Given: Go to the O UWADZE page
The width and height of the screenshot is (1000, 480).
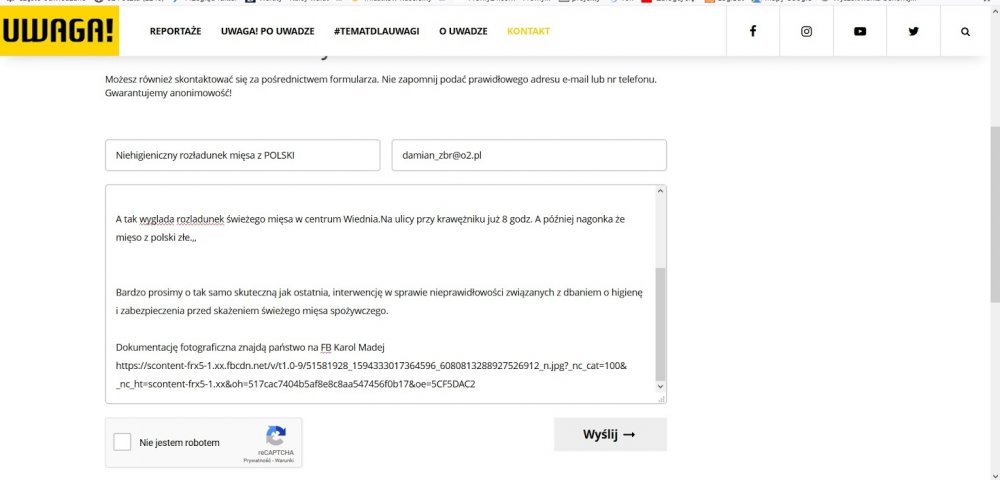Looking at the screenshot, I should [463, 31].
